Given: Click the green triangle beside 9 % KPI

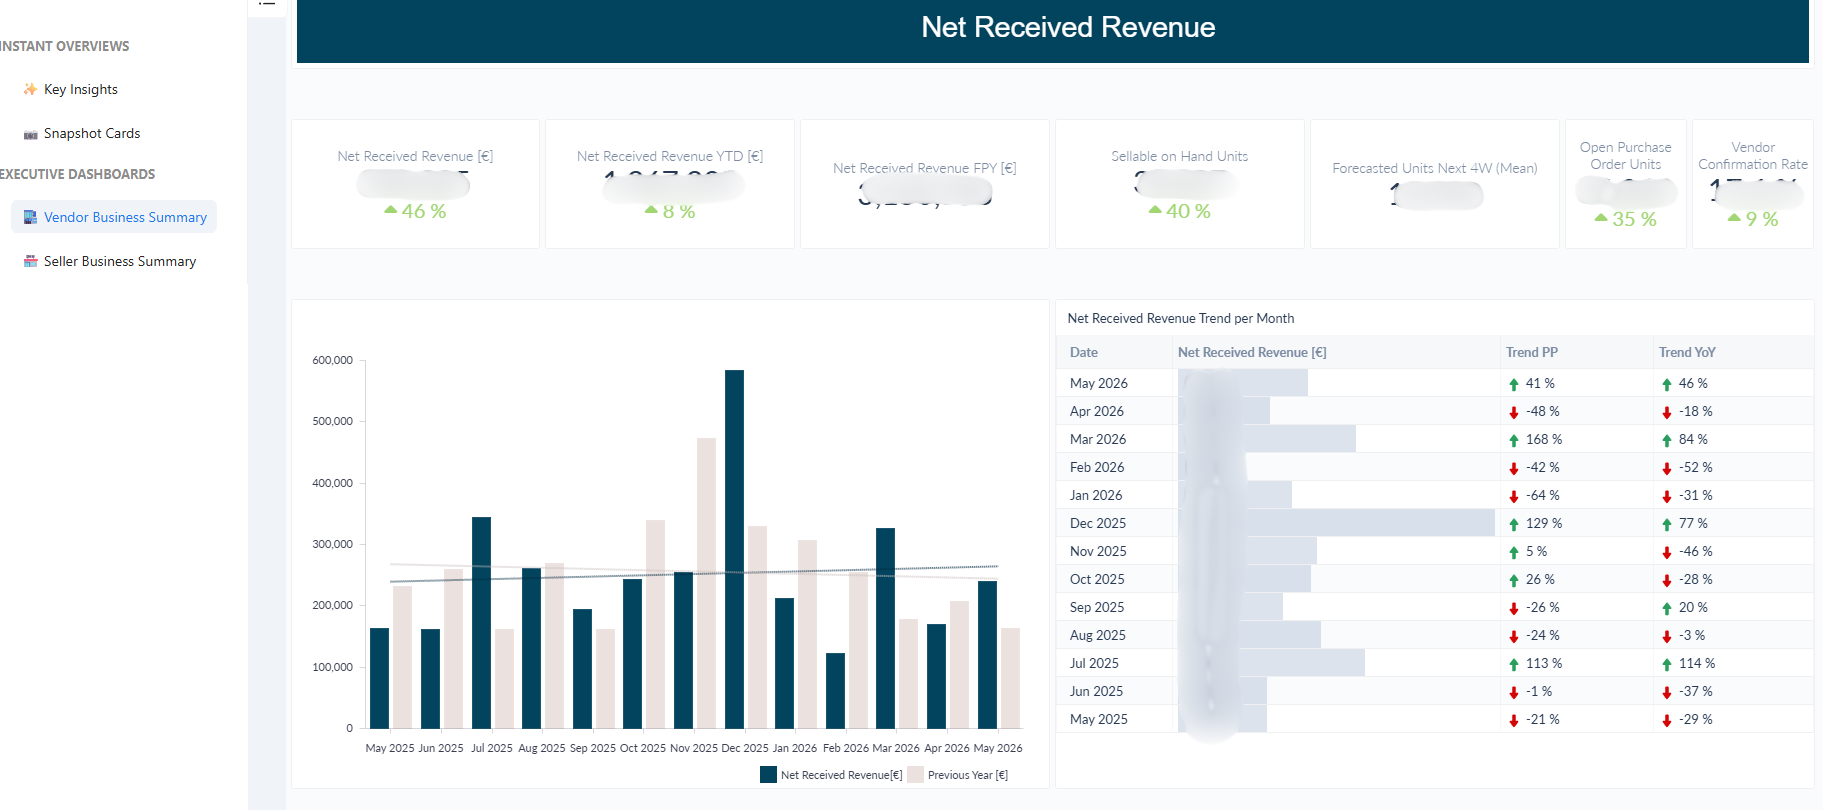Looking at the screenshot, I should pyautogui.click(x=1734, y=217).
